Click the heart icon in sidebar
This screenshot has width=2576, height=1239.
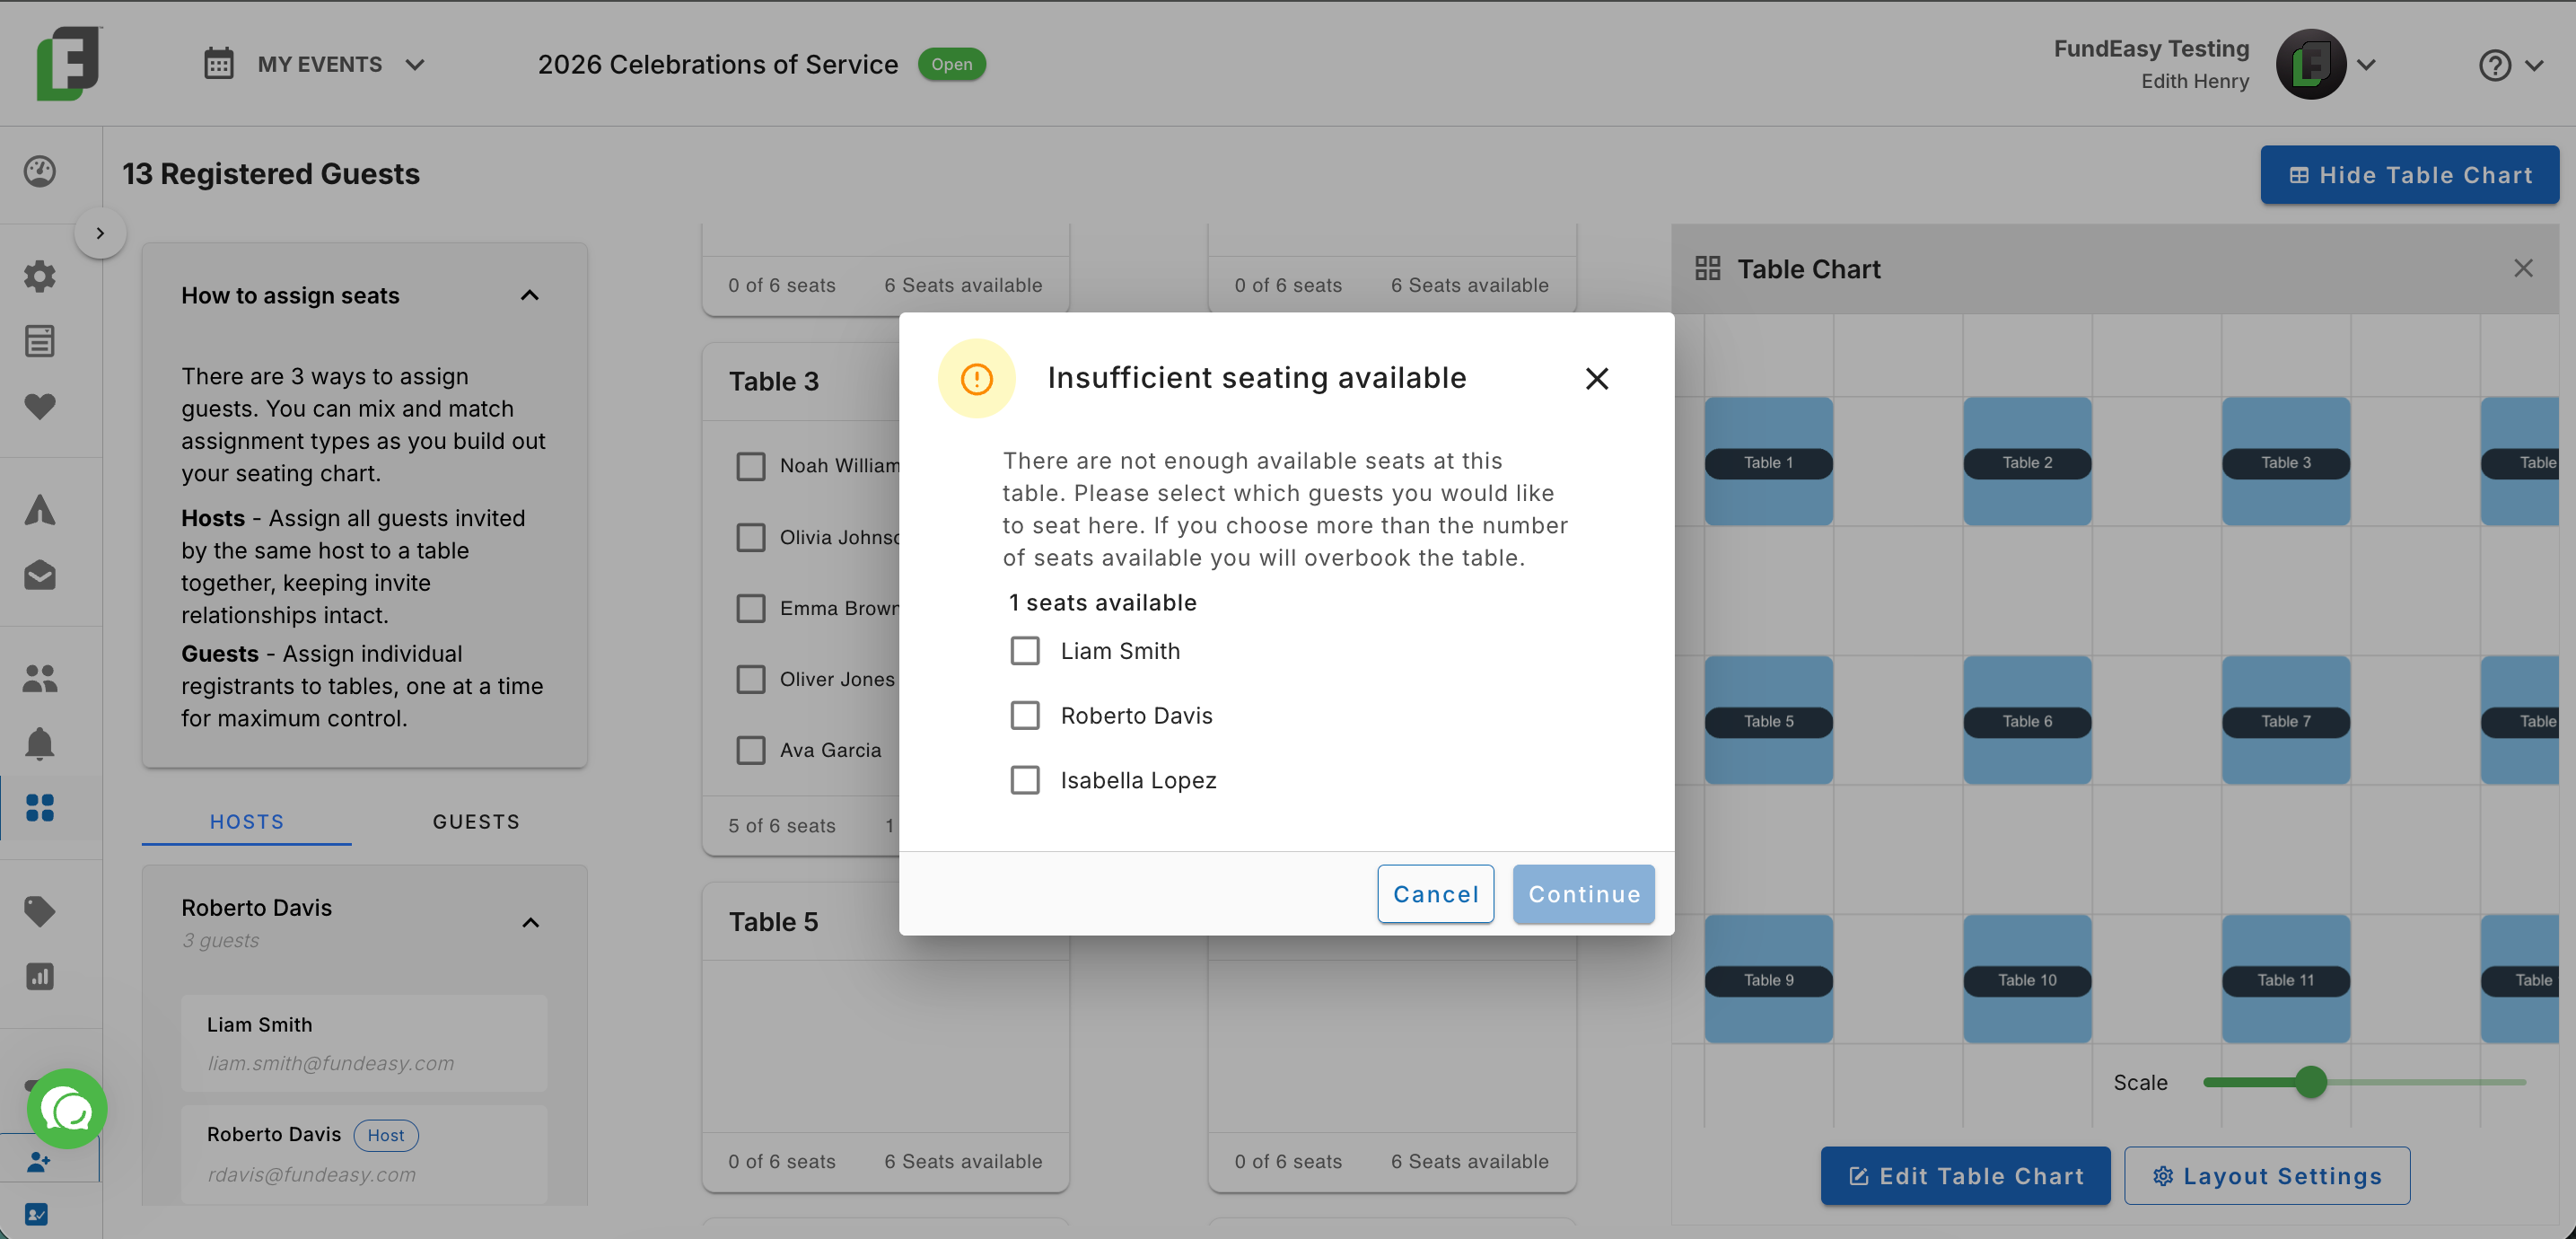coord(40,407)
